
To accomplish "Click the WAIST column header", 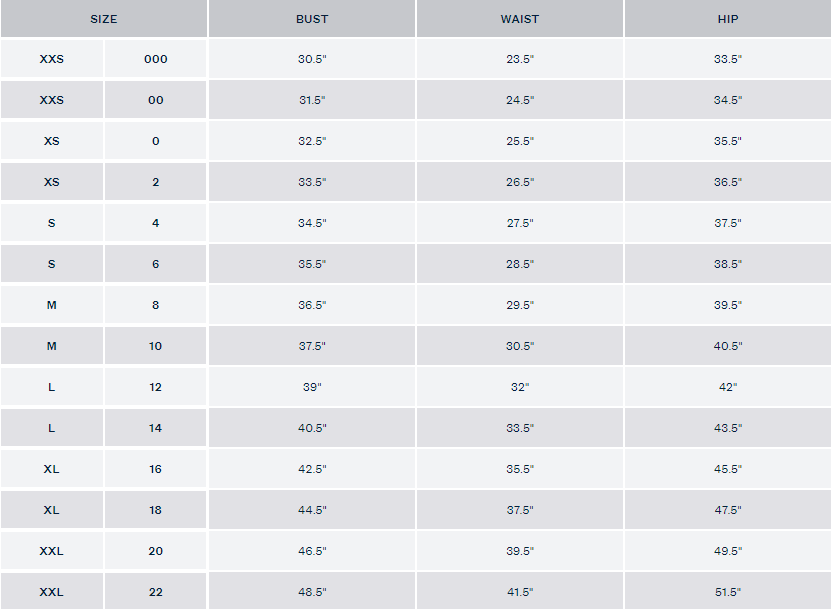I will (520, 19).
